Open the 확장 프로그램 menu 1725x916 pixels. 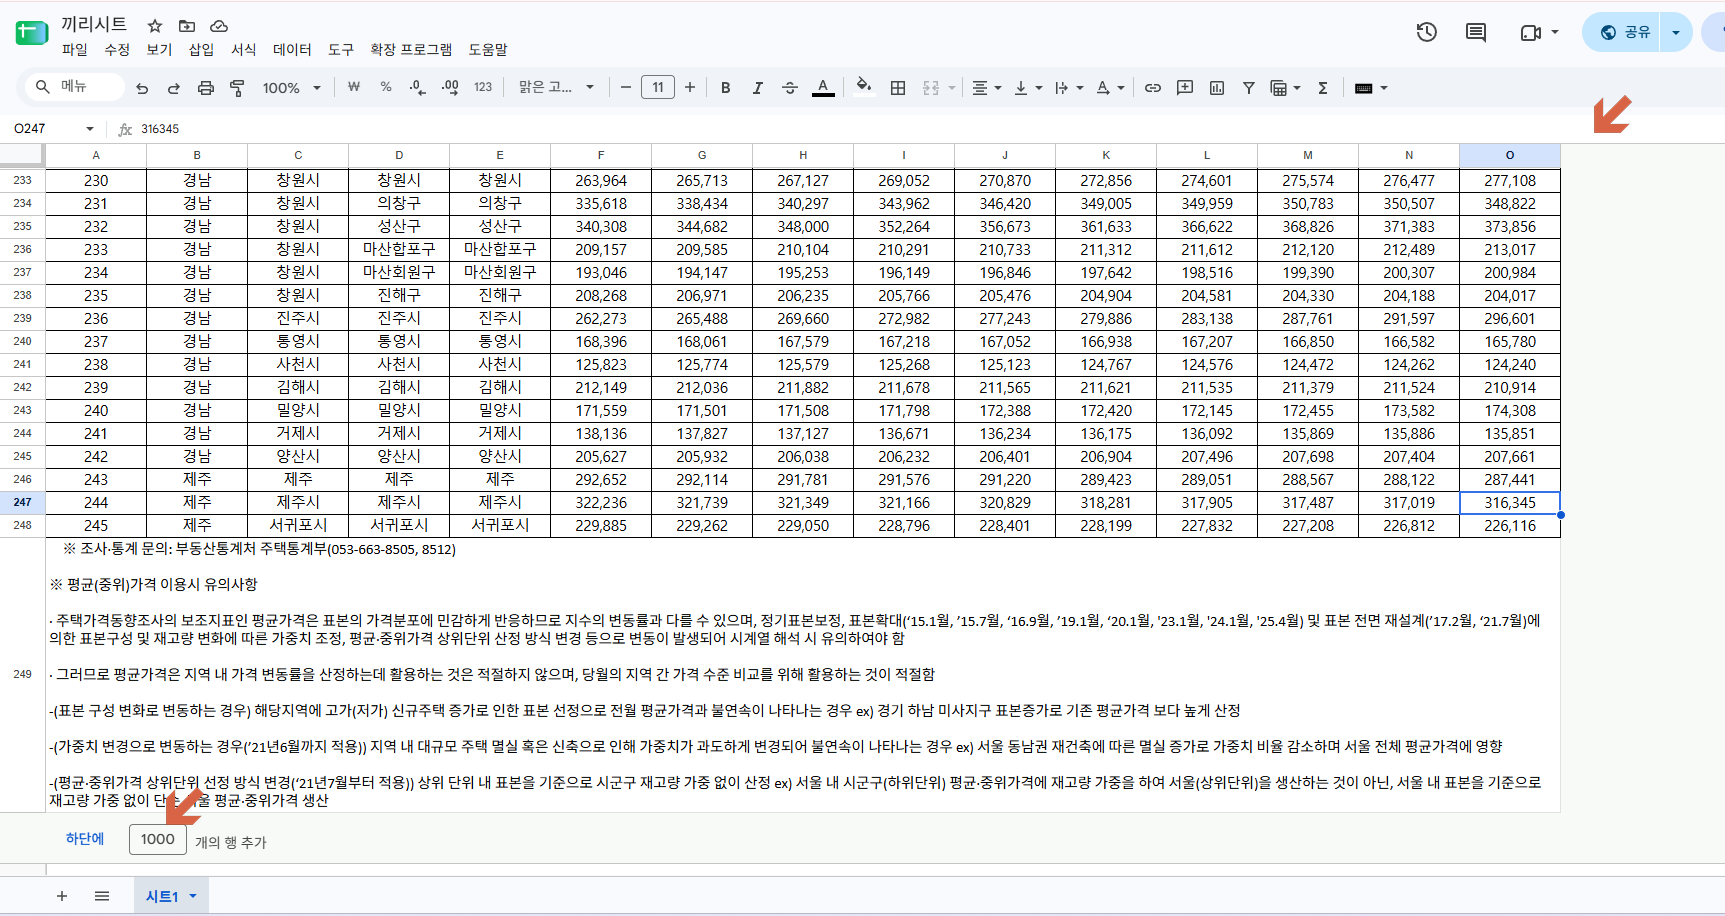pyautogui.click(x=411, y=49)
